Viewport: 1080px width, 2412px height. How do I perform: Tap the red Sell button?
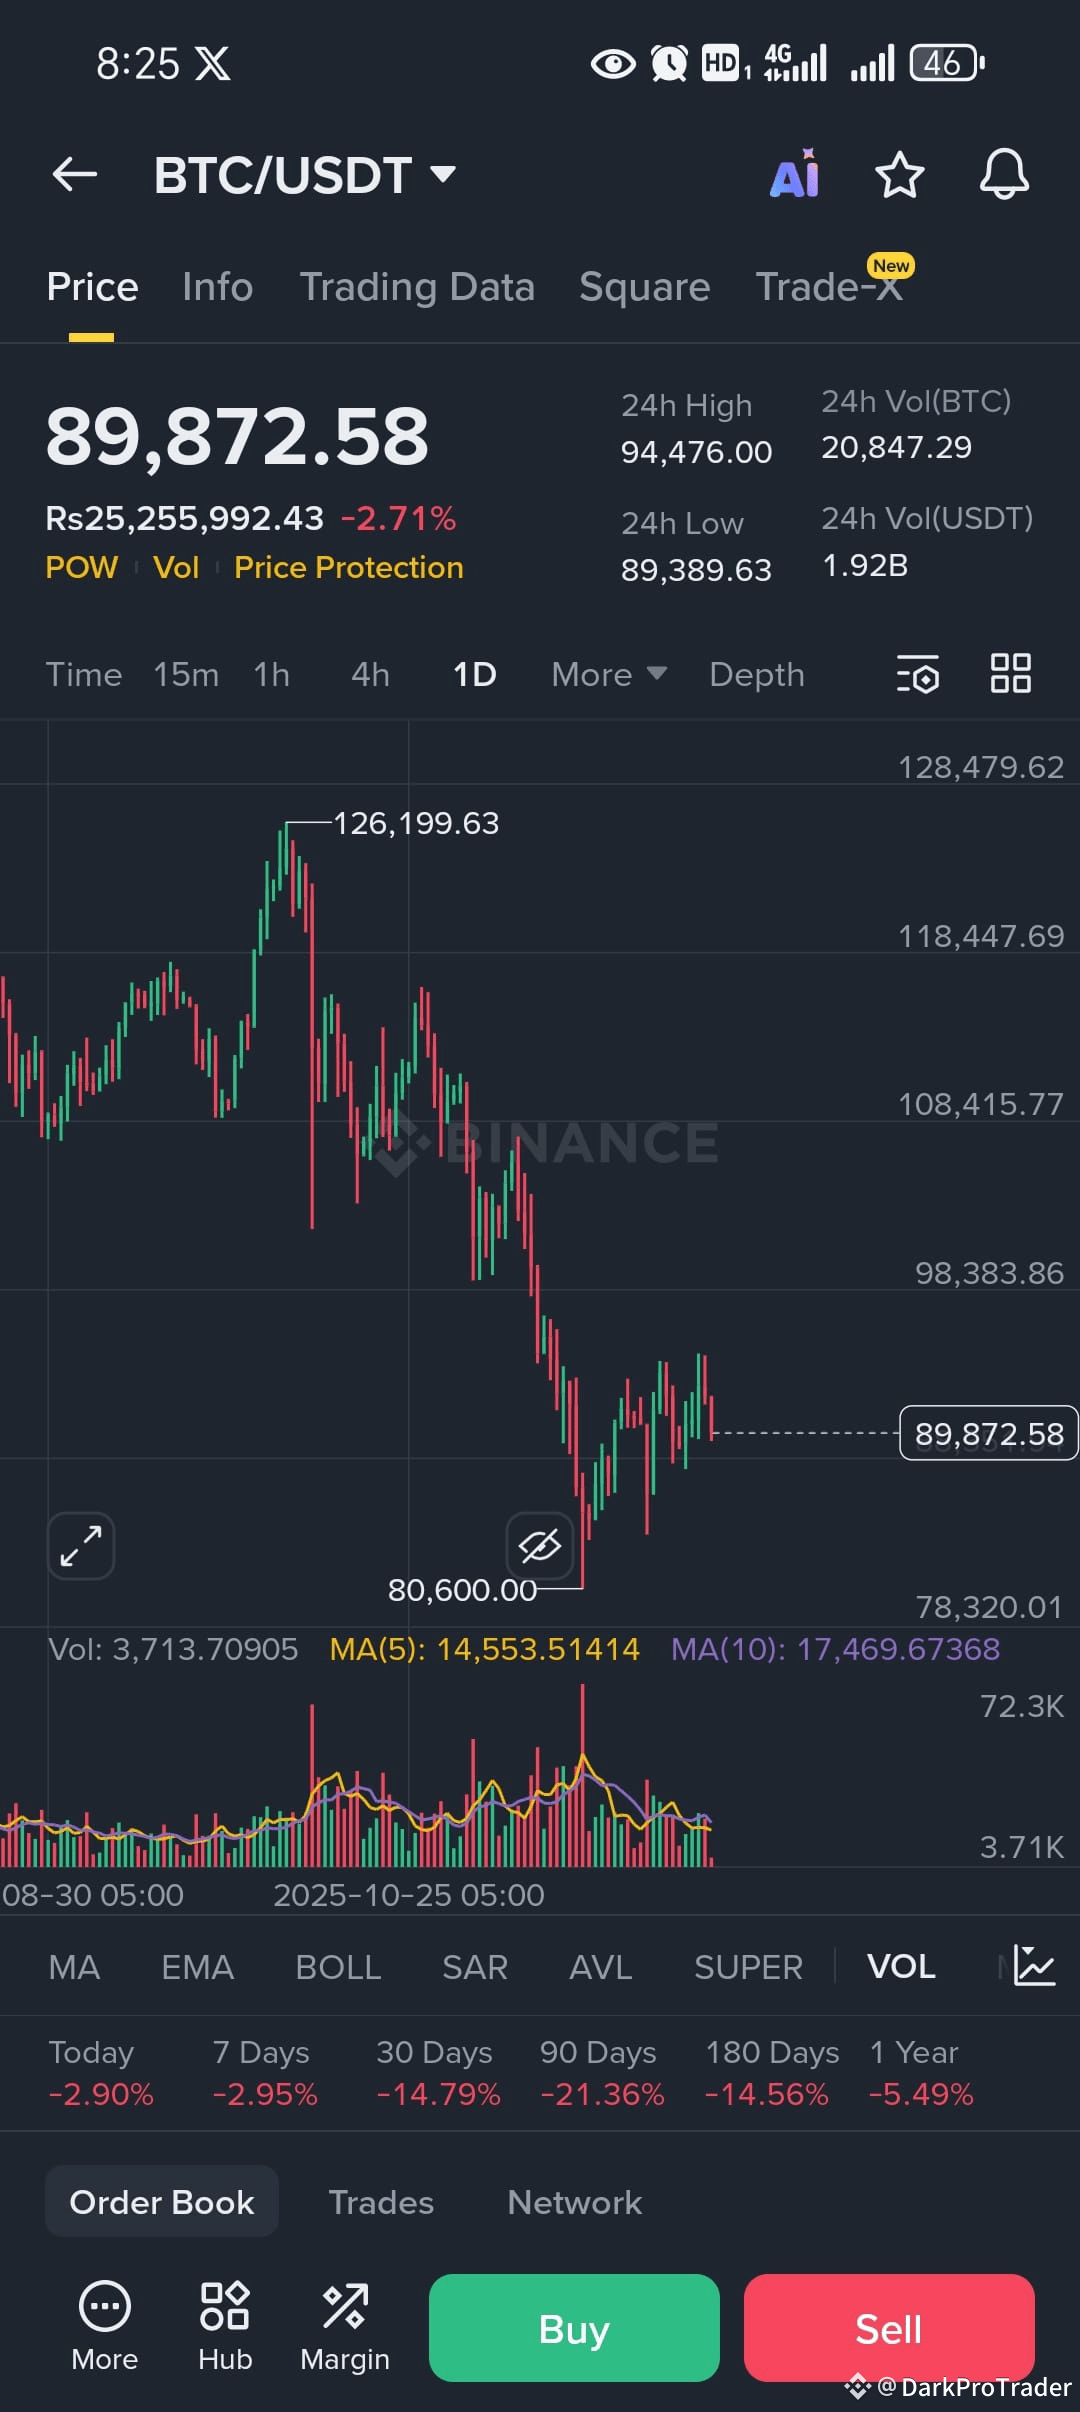pyautogui.click(x=888, y=2328)
